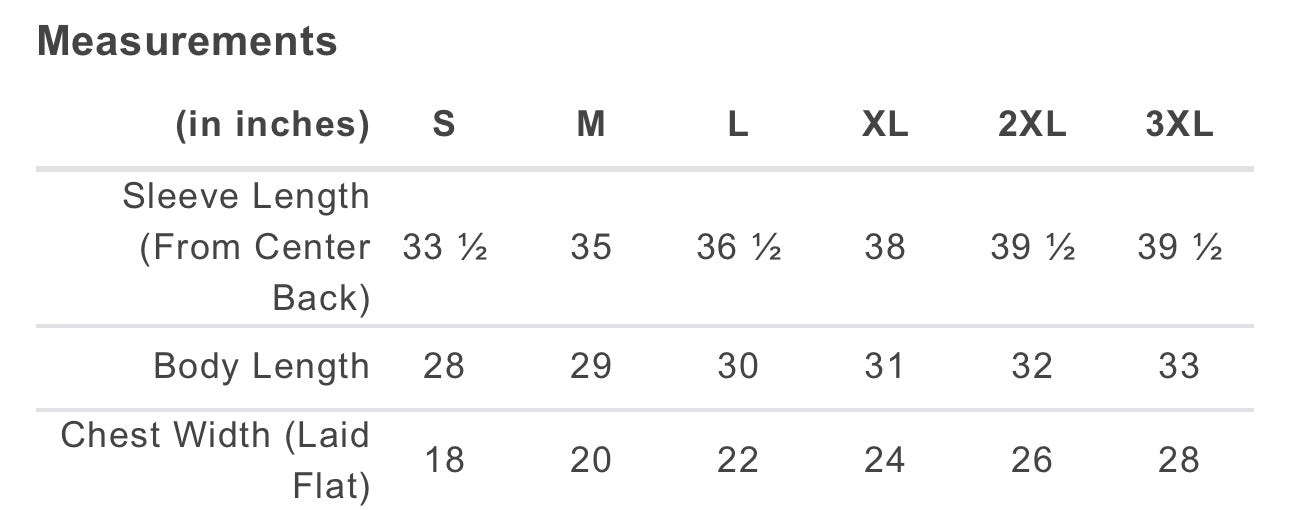Select the 2XL size column header

tap(1032, 125)
